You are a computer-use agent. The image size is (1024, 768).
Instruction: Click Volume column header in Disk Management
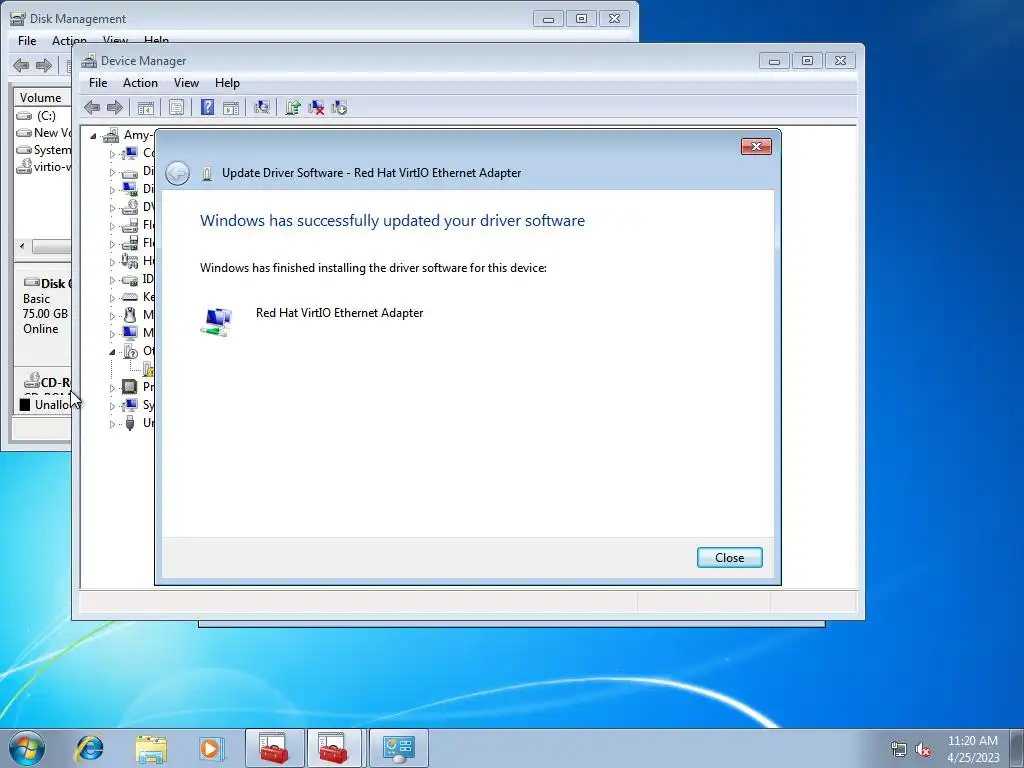tap(40, 97)
